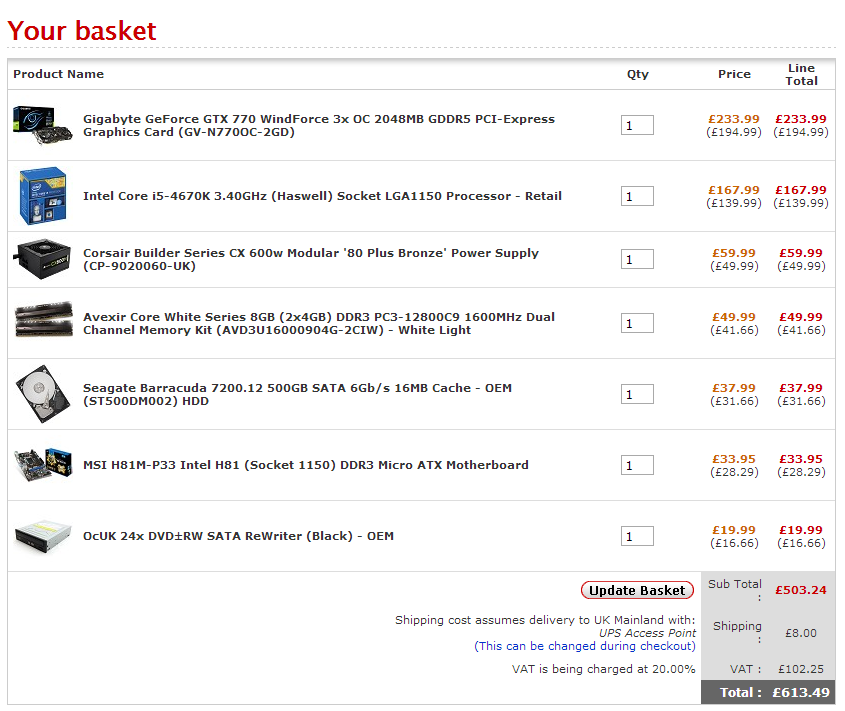Open the Intel Core i5-4670K product title
845x711 pixels.
pyautogui.click(x=322, y=196)
